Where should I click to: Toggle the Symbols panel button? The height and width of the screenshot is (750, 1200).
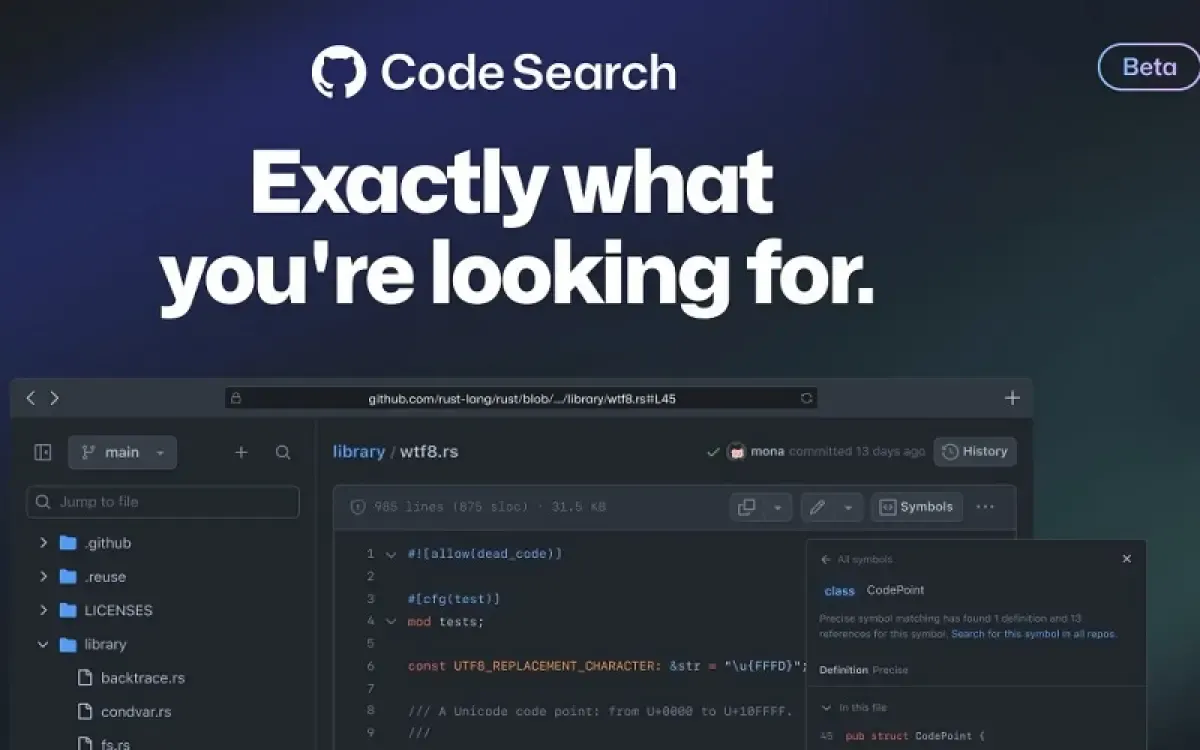pos(916,507)
